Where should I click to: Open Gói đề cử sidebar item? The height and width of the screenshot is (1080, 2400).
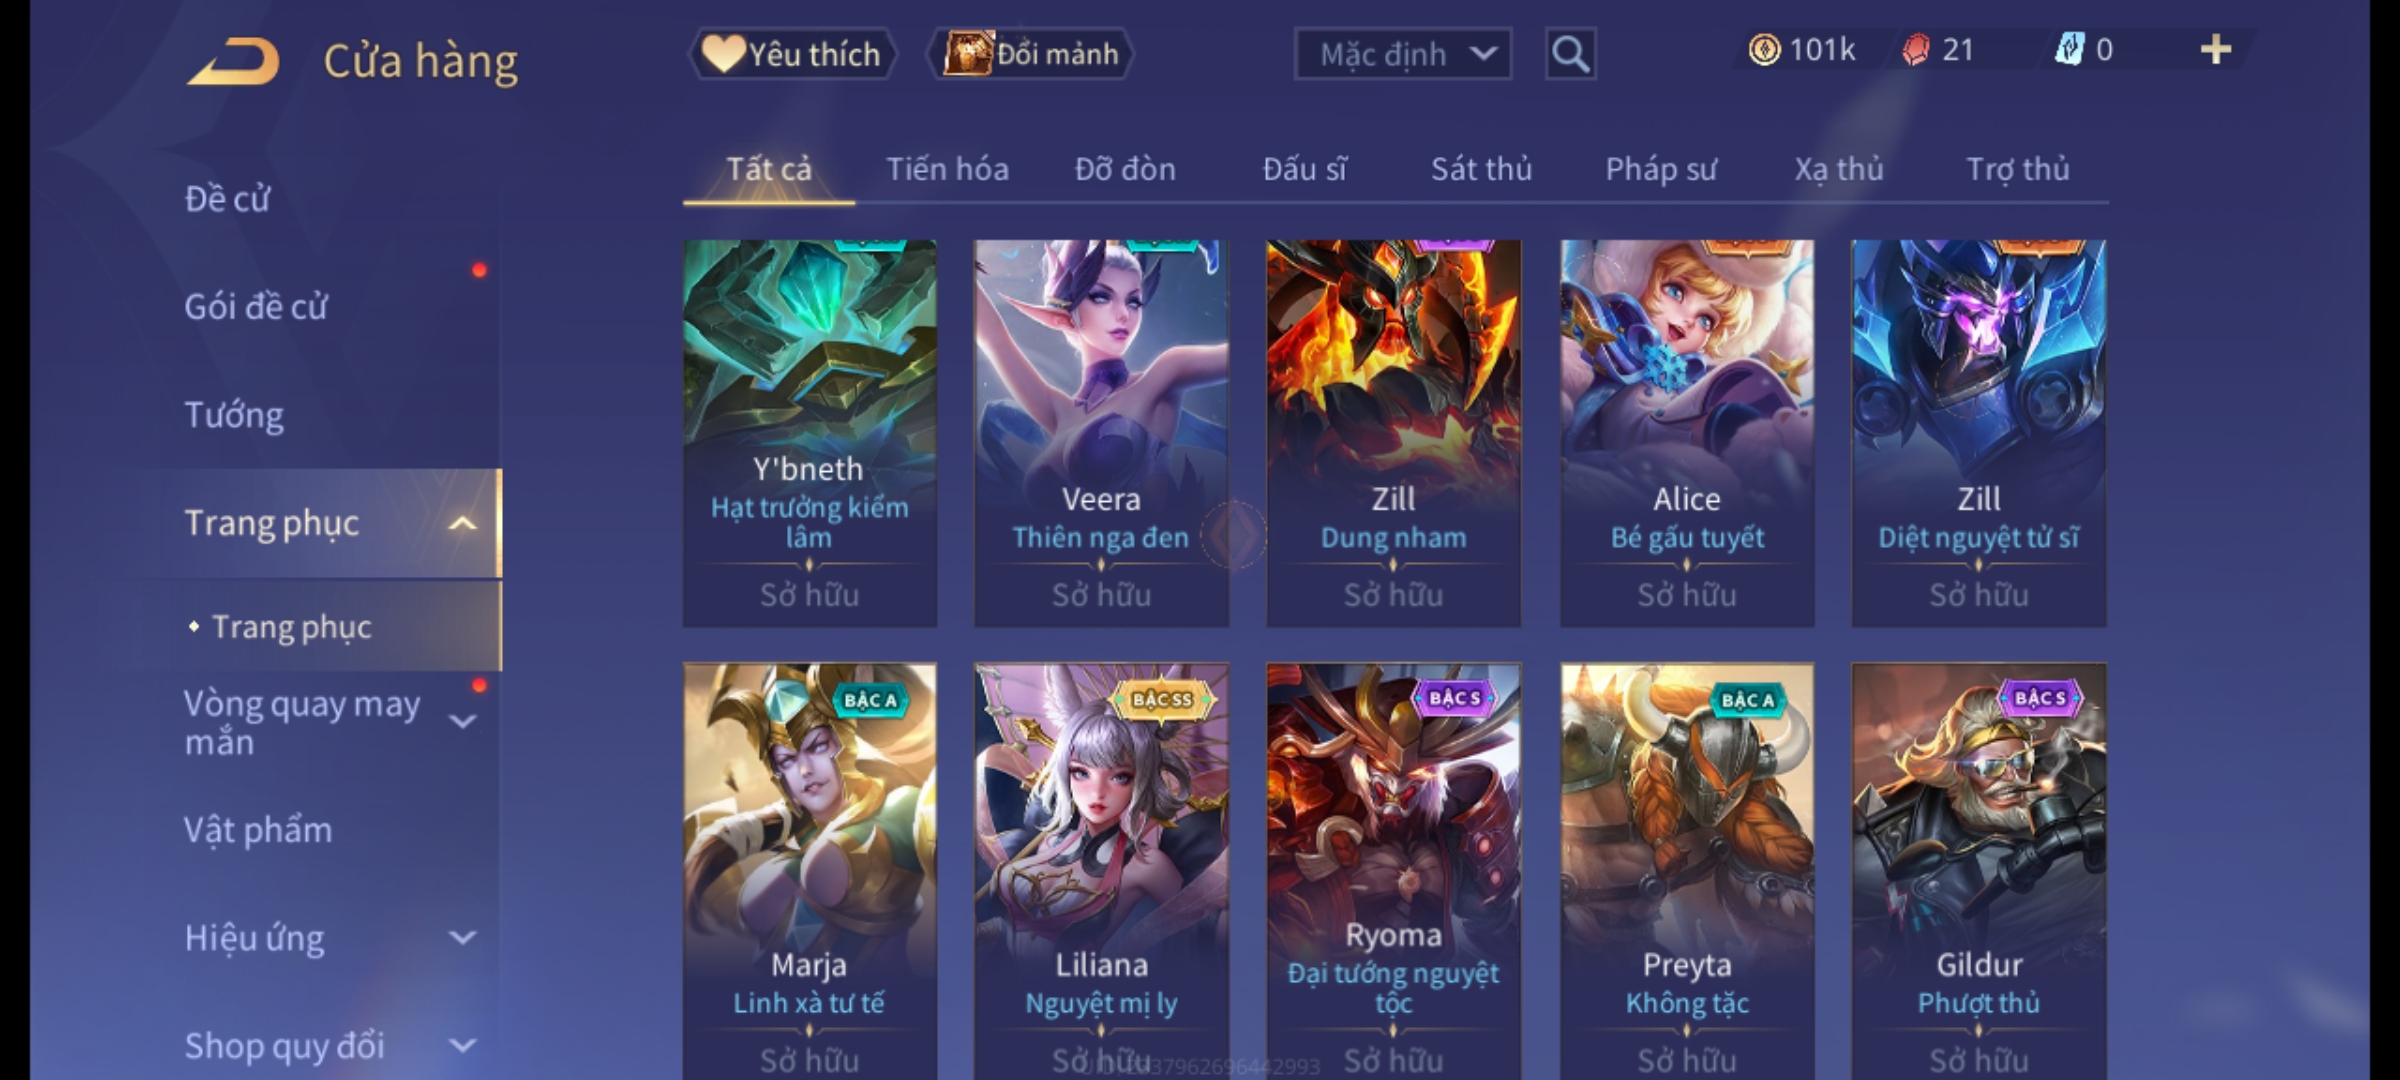[256, 307]
